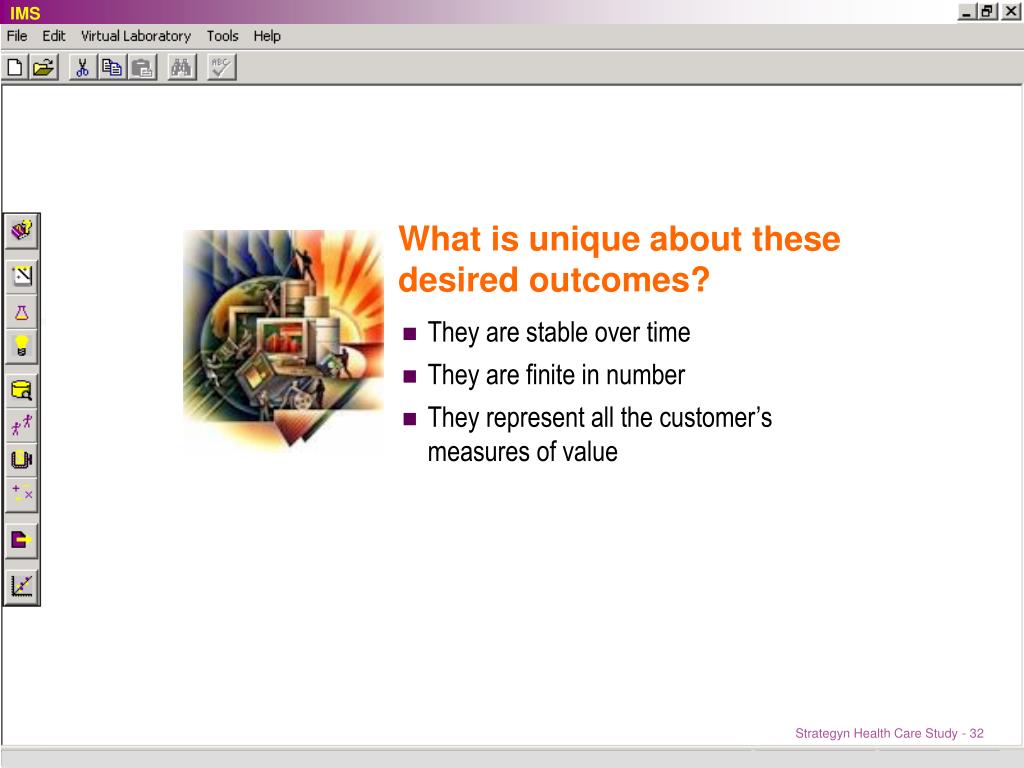Click the help book with question mark icon
Viewport: 1024px width, 768px height.
point(22,231)
